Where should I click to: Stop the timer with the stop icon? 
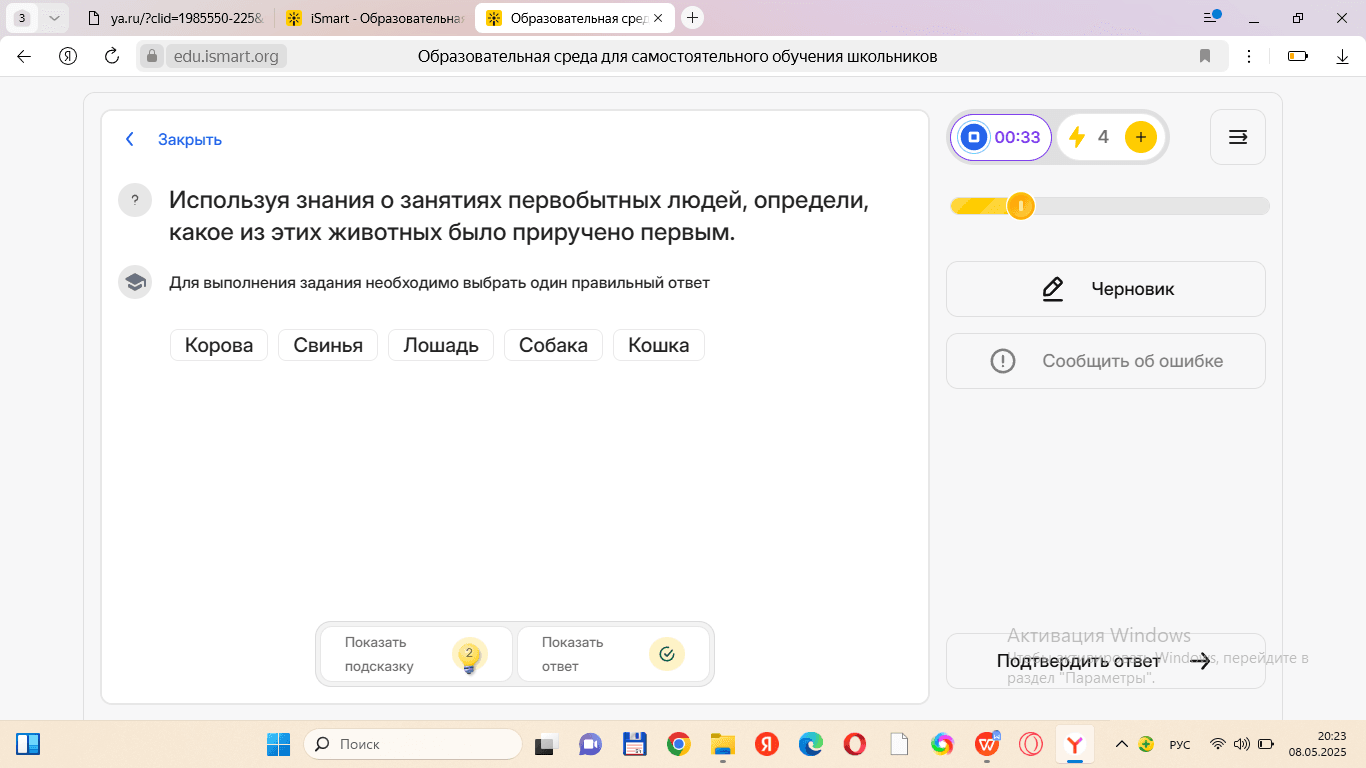pos(974,137)
